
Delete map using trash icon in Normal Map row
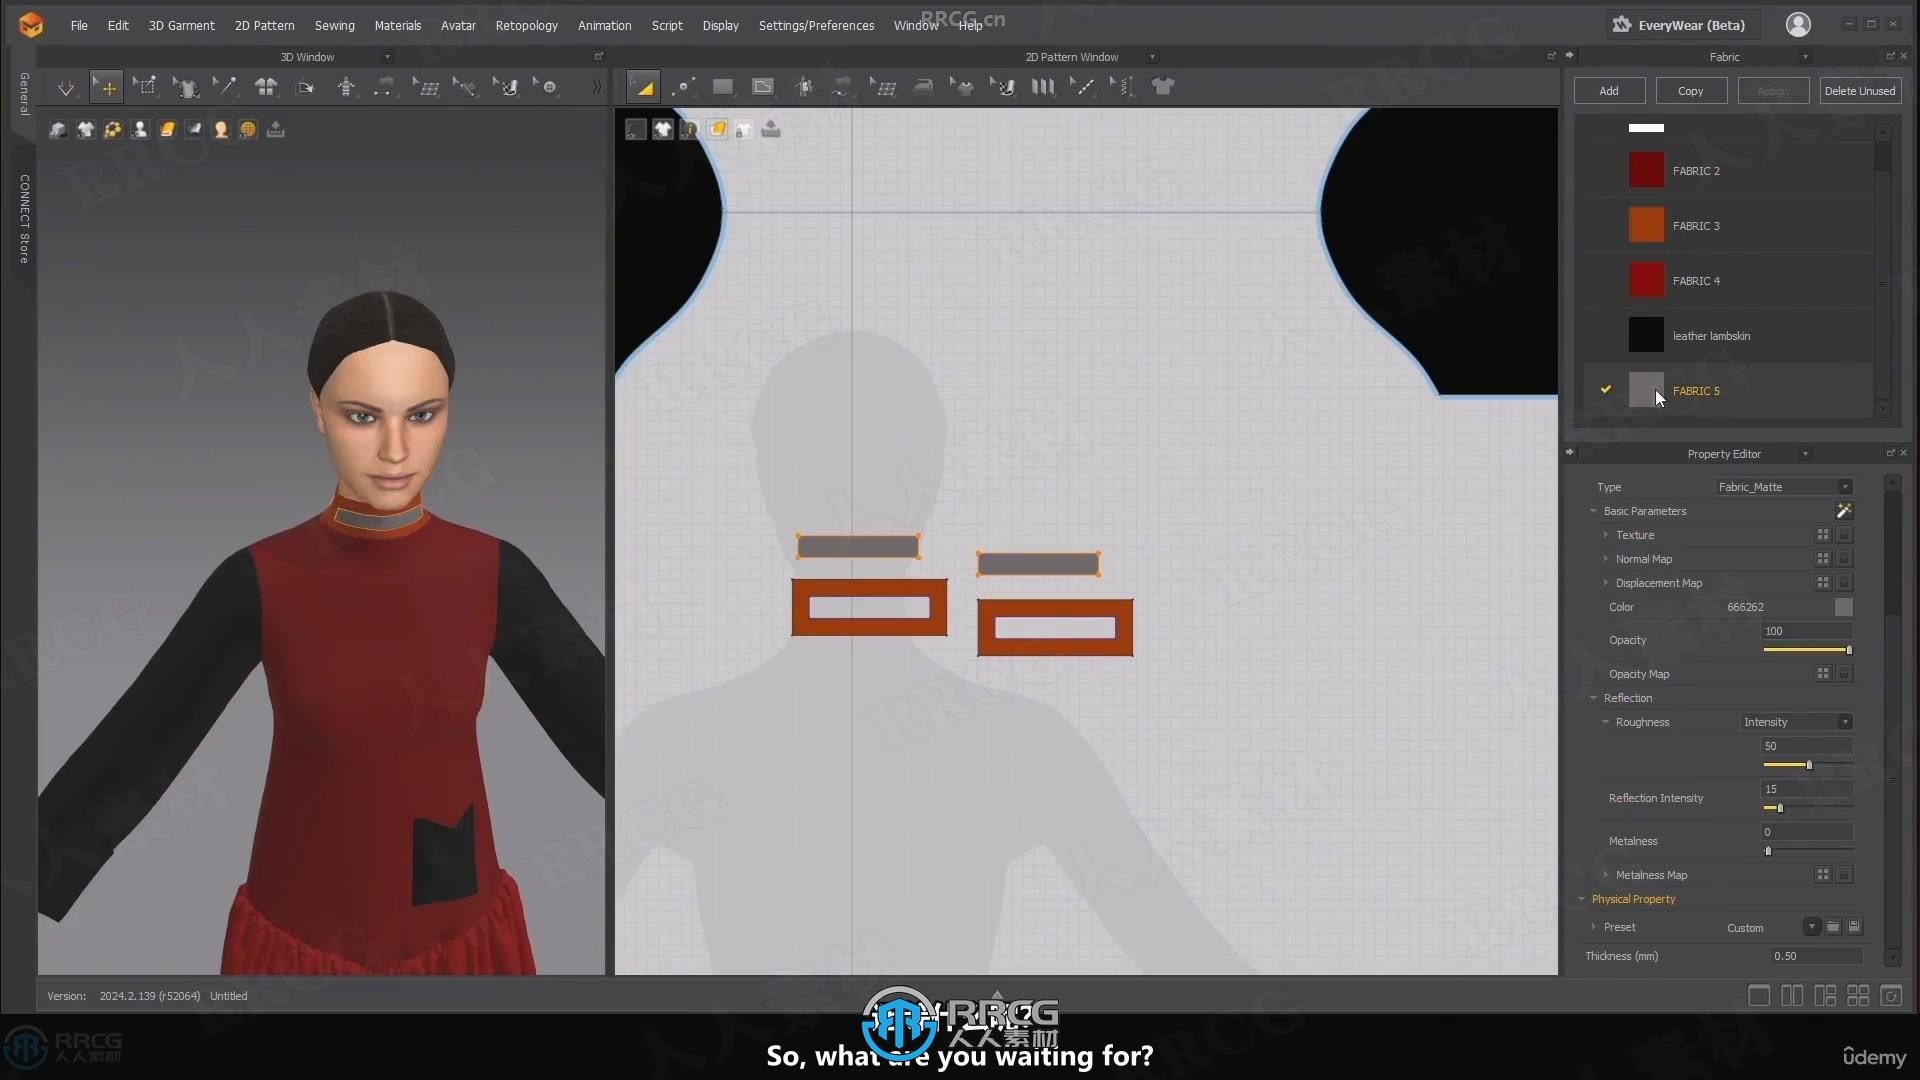(x=1845, y=559)
